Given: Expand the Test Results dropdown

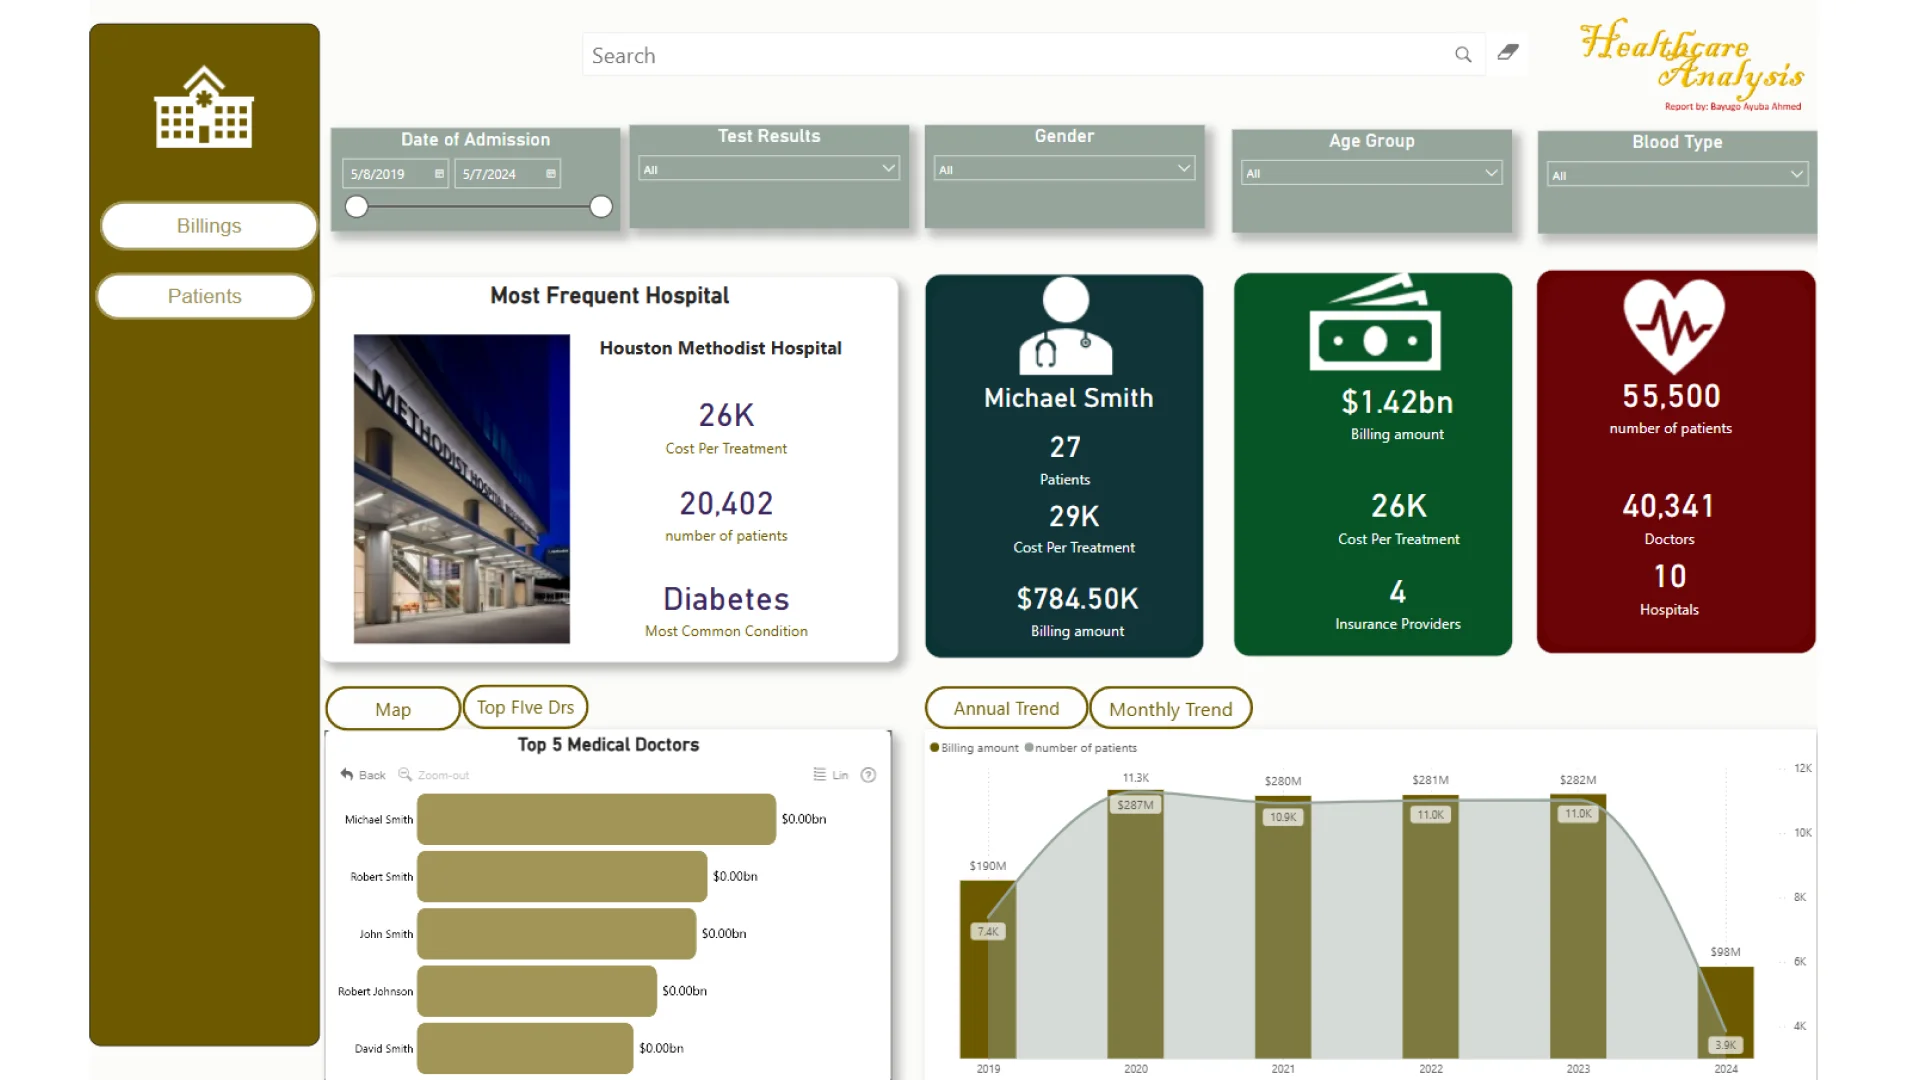Looking at the screenshot, I should point(888,169).
